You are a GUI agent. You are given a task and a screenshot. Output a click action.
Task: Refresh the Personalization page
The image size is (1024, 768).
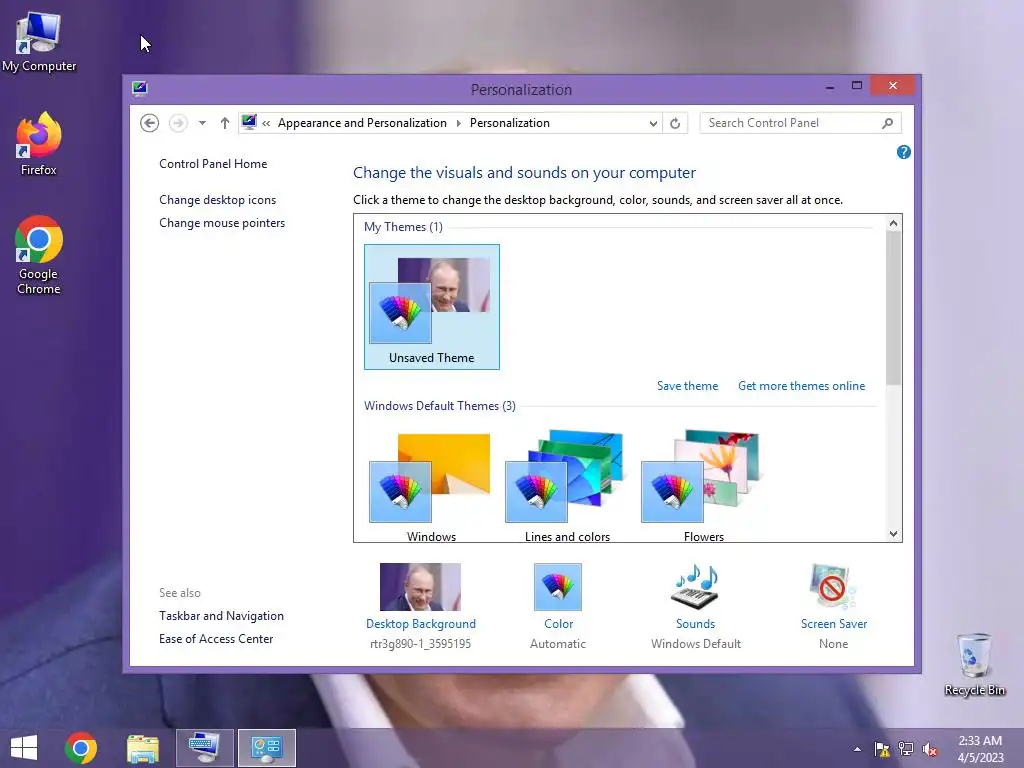point(675,123)
